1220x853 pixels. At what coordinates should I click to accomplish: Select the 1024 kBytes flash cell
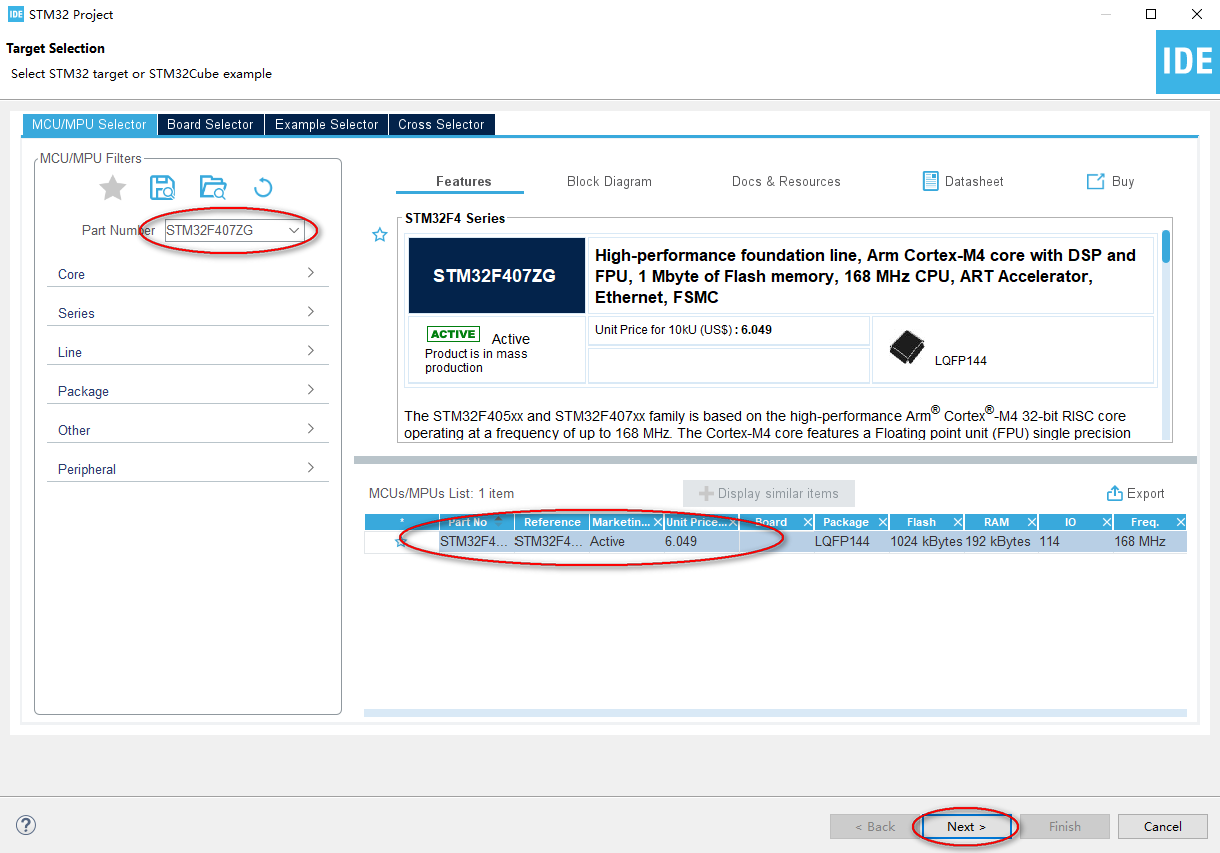click(x=926, y=542)
